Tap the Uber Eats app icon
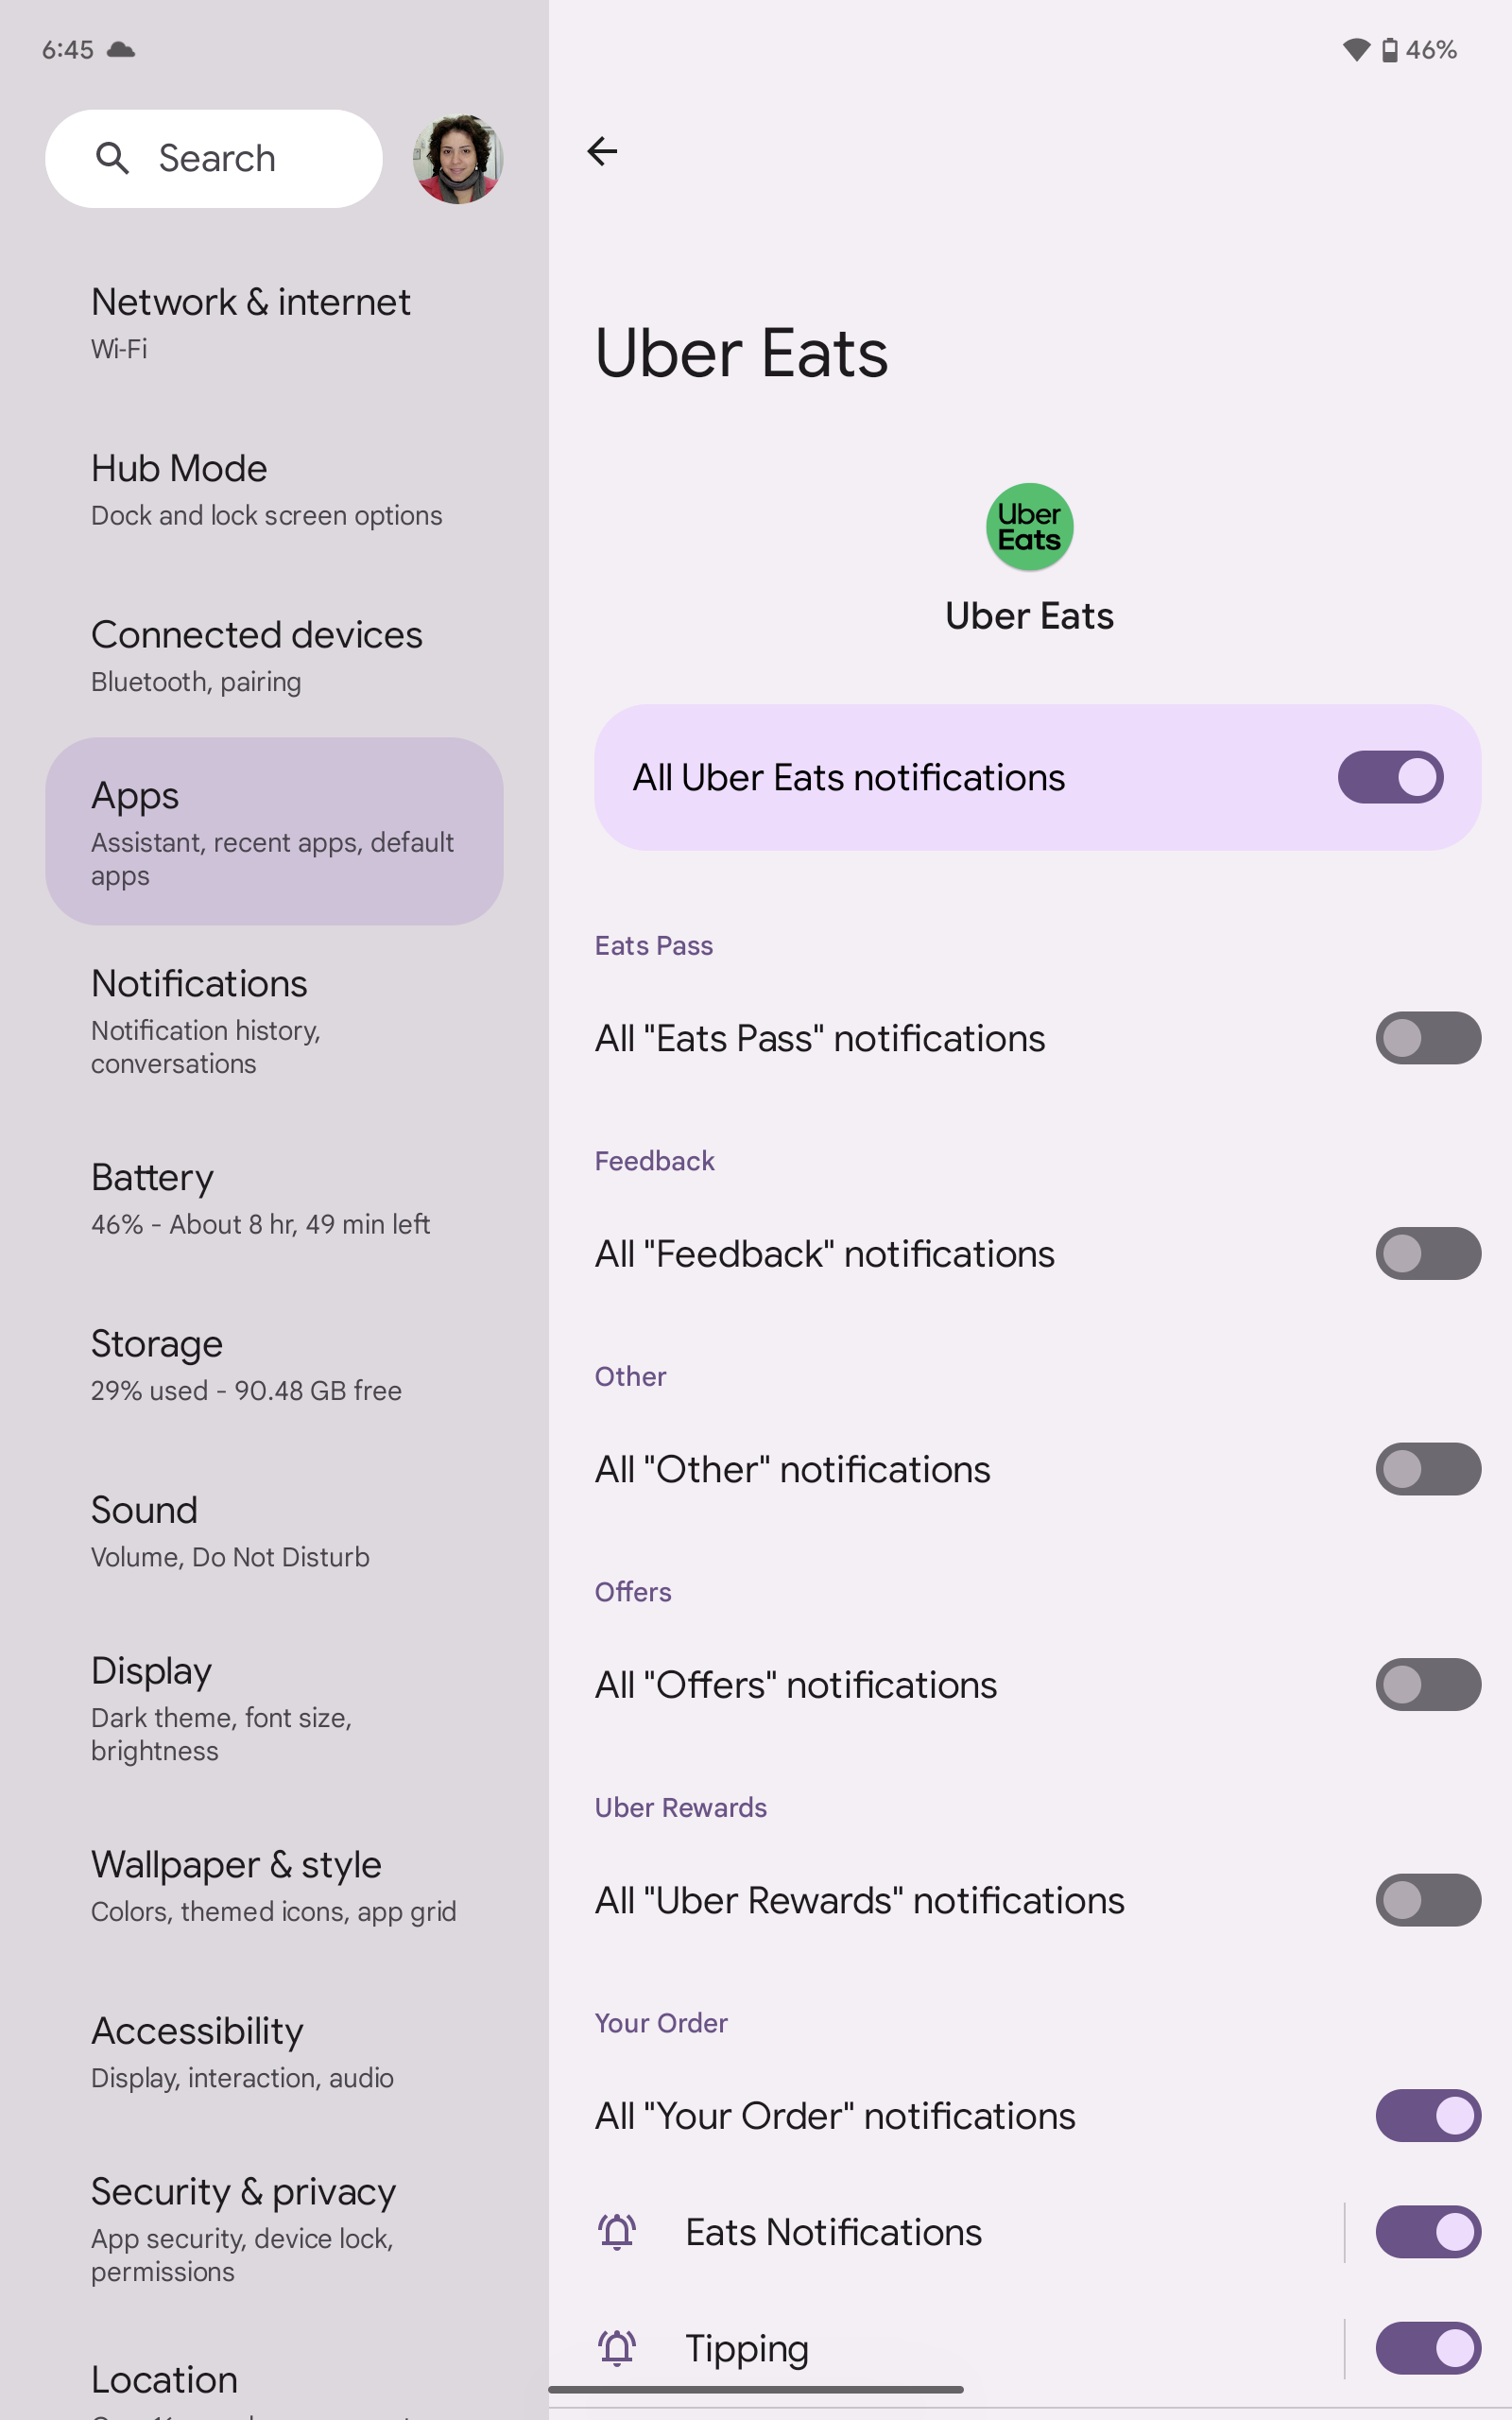This screenshot has height=2420, width=1512. pyautogui.click(x=1029, y=527)
